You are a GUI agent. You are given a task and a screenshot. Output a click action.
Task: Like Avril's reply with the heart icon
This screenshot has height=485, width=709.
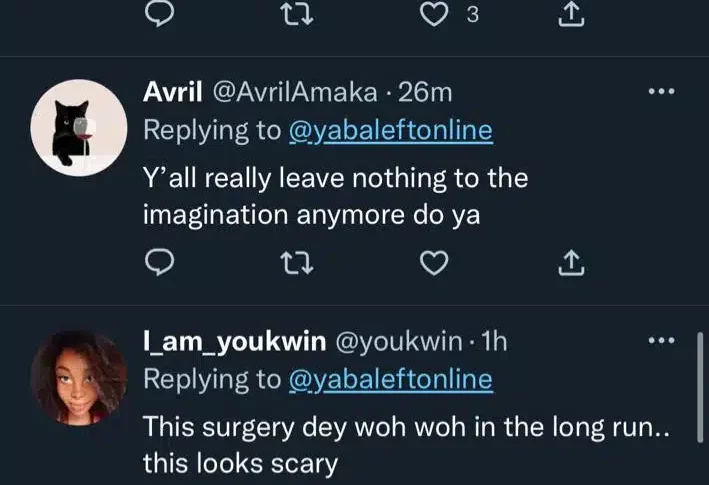433,263
